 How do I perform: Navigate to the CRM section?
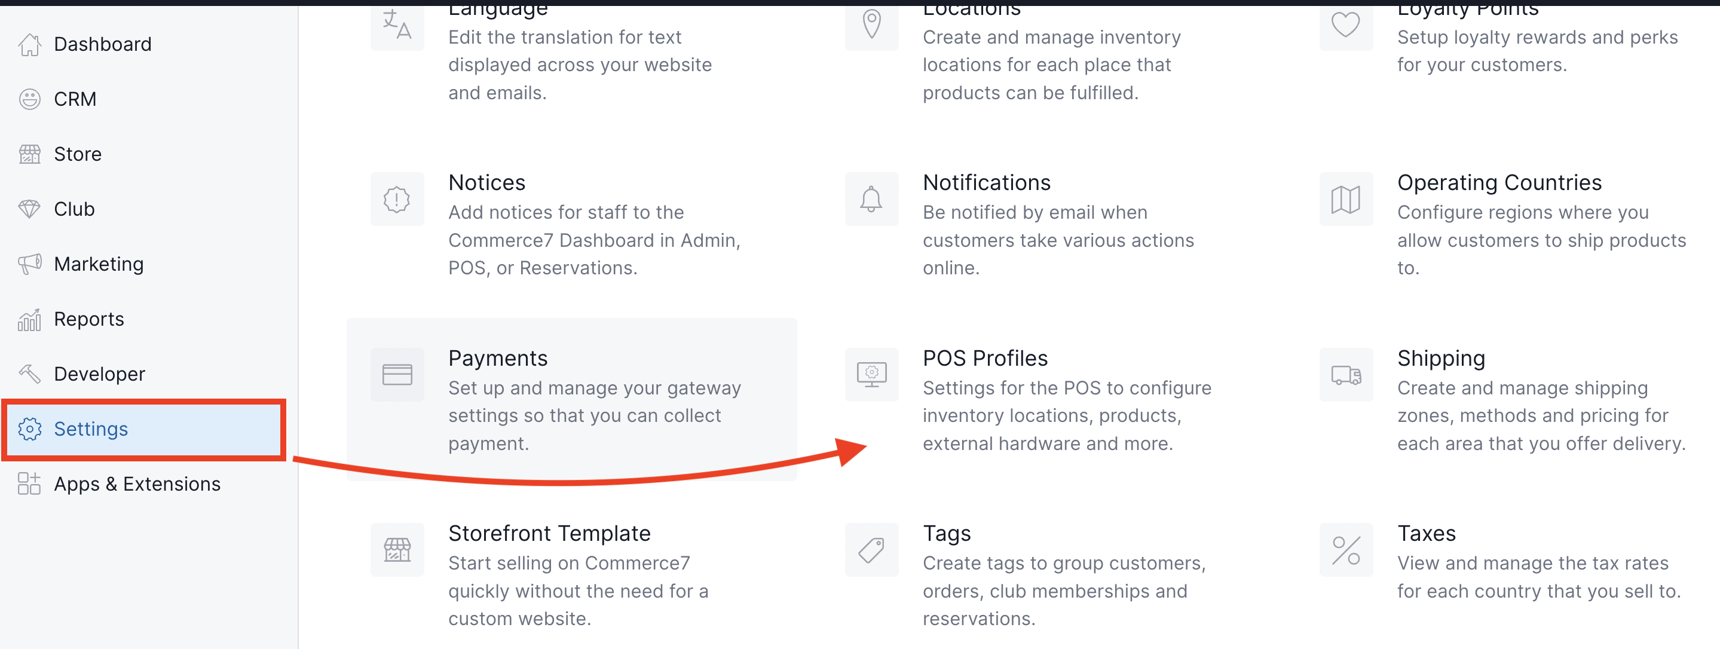tap(75, 99)
